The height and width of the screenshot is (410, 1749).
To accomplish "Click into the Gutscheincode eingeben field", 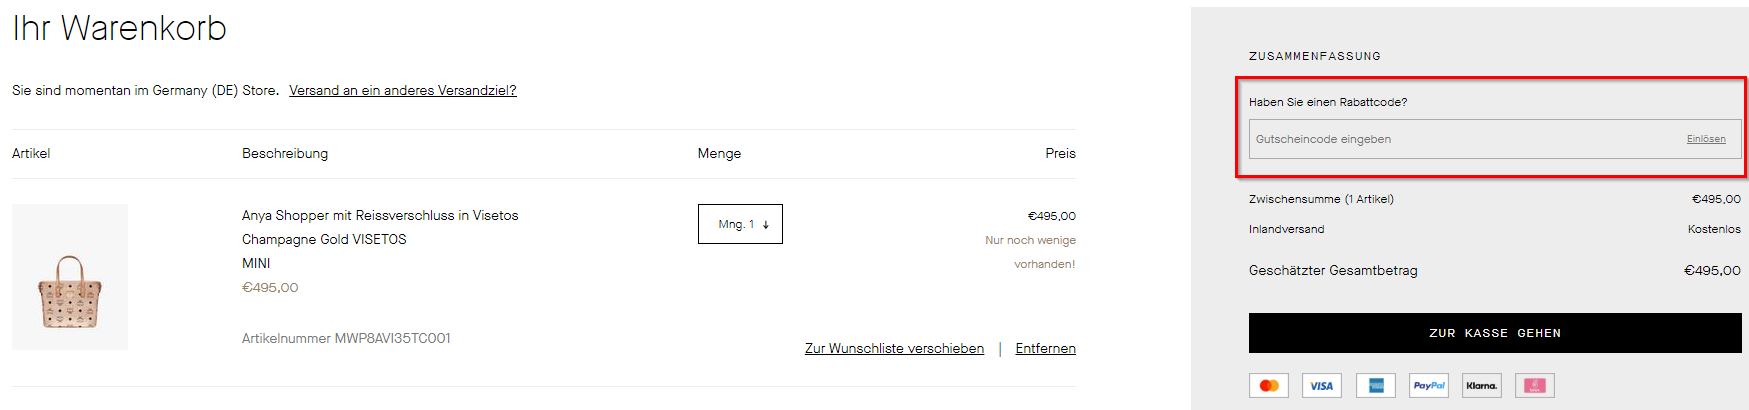I will pyautogui.click(x=1465, y=139).
